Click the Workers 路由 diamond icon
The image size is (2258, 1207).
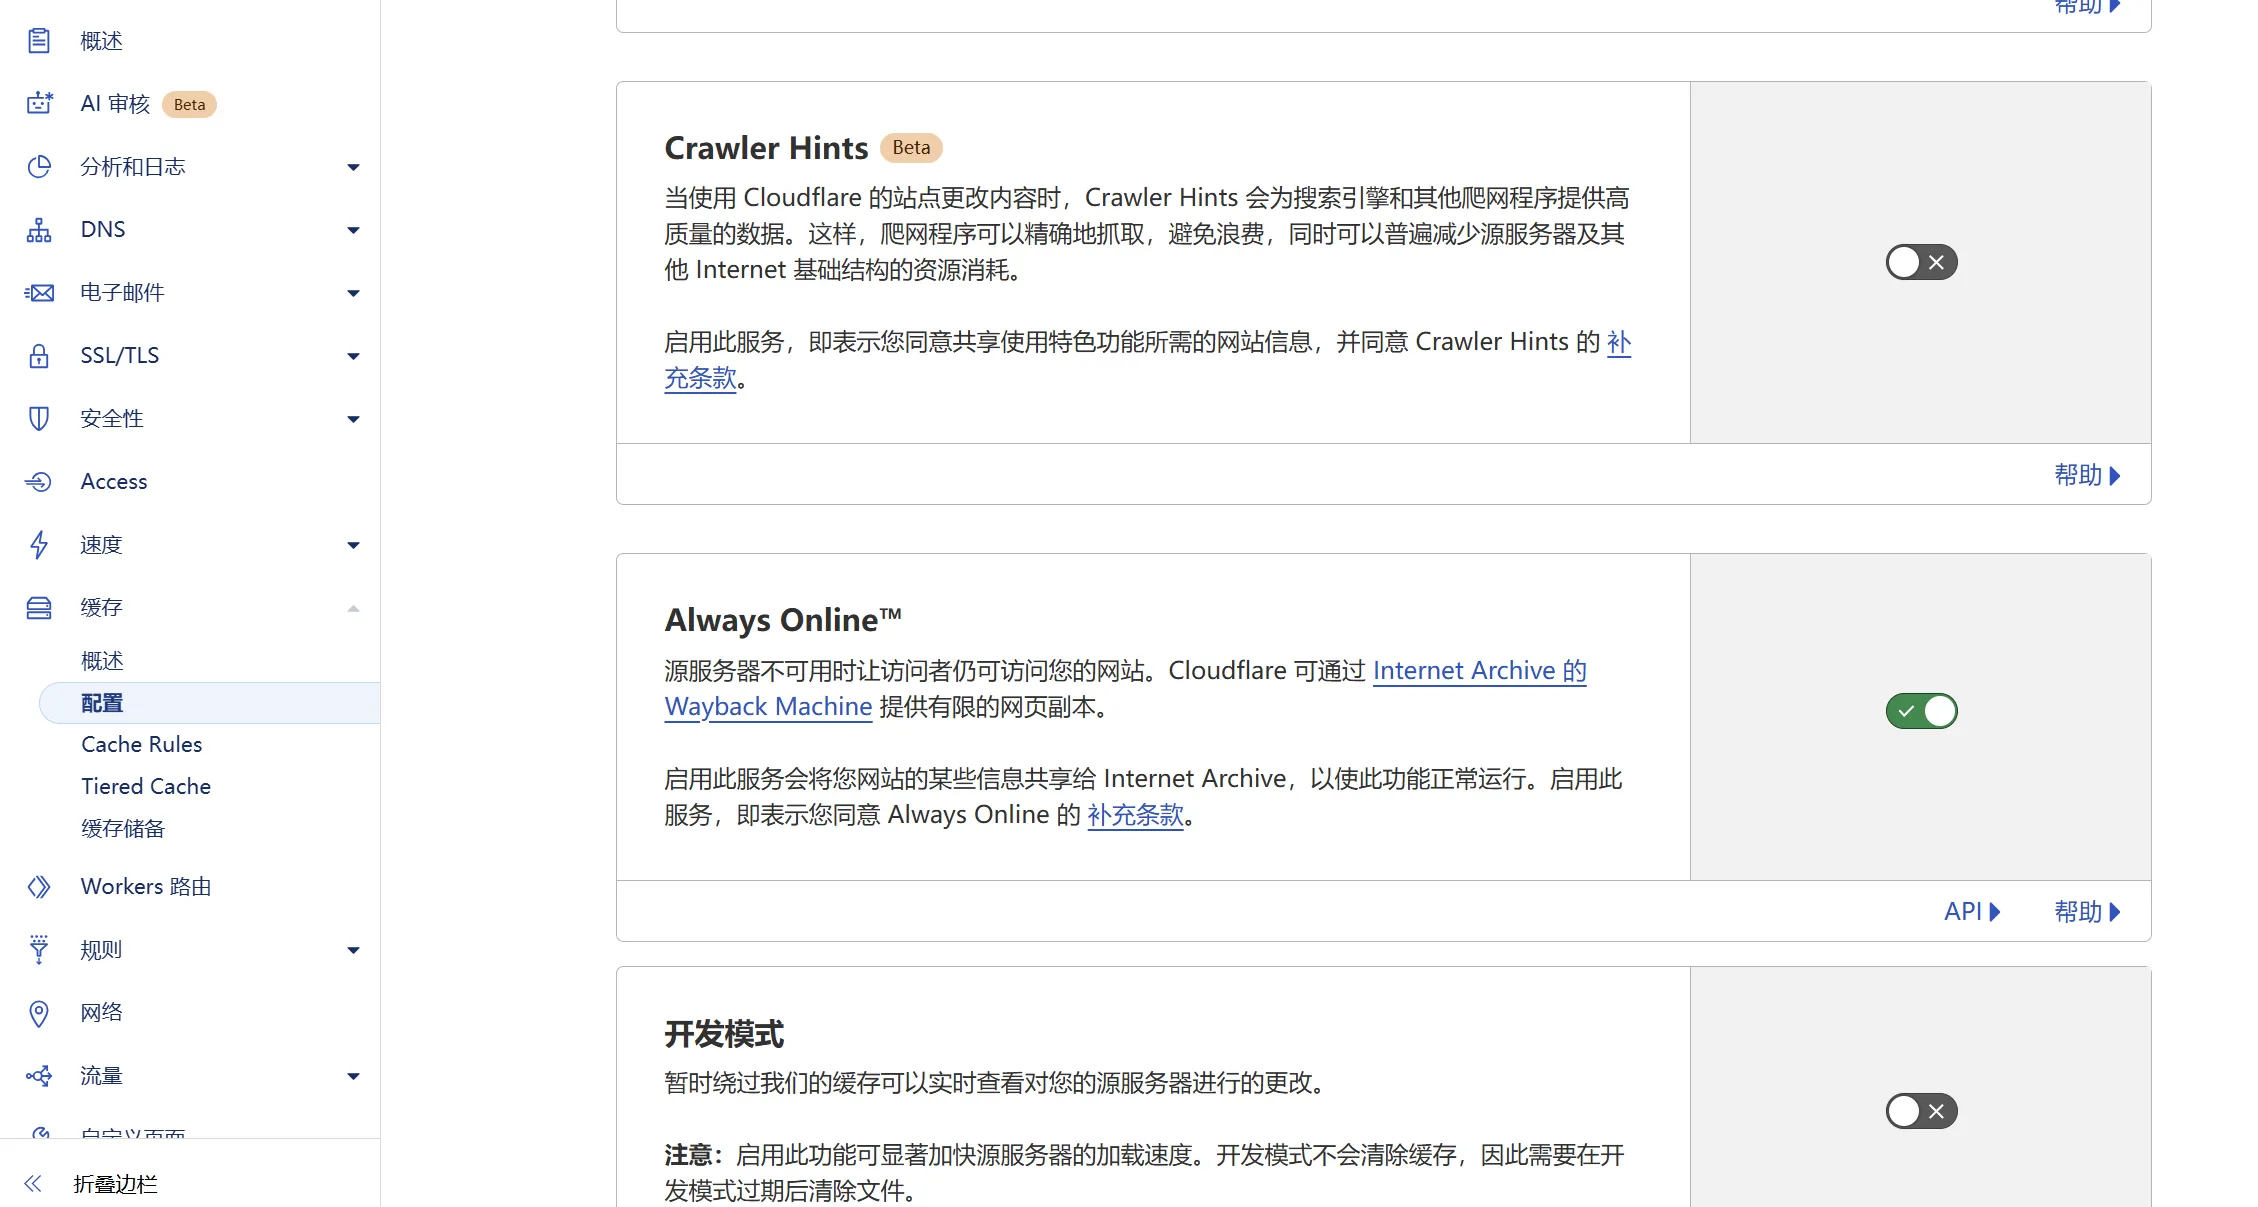39,887
